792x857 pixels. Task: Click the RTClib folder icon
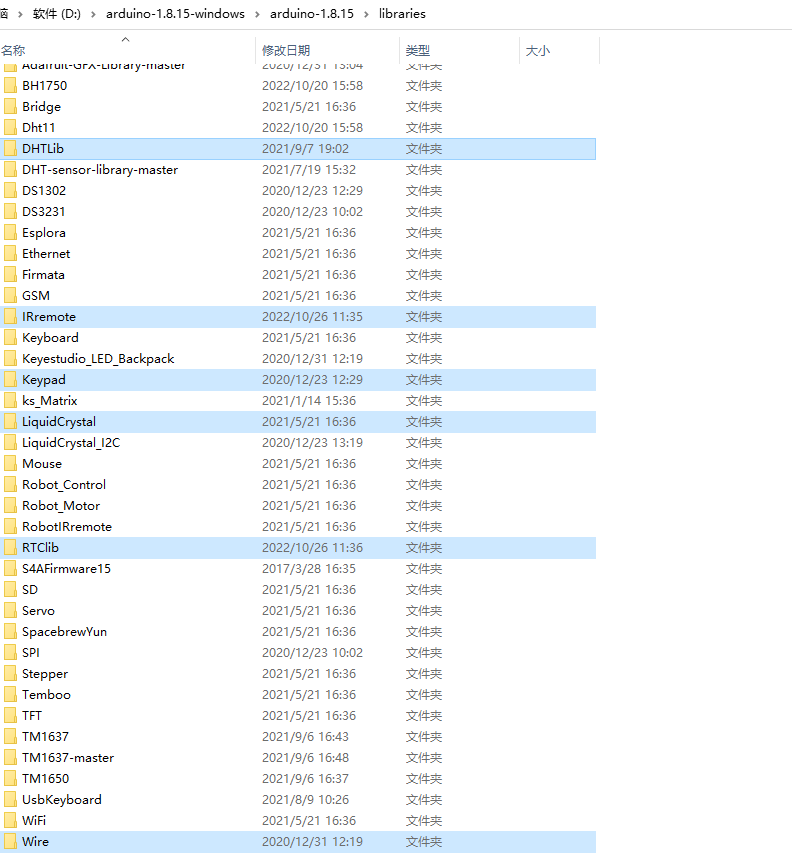[10, 548]
